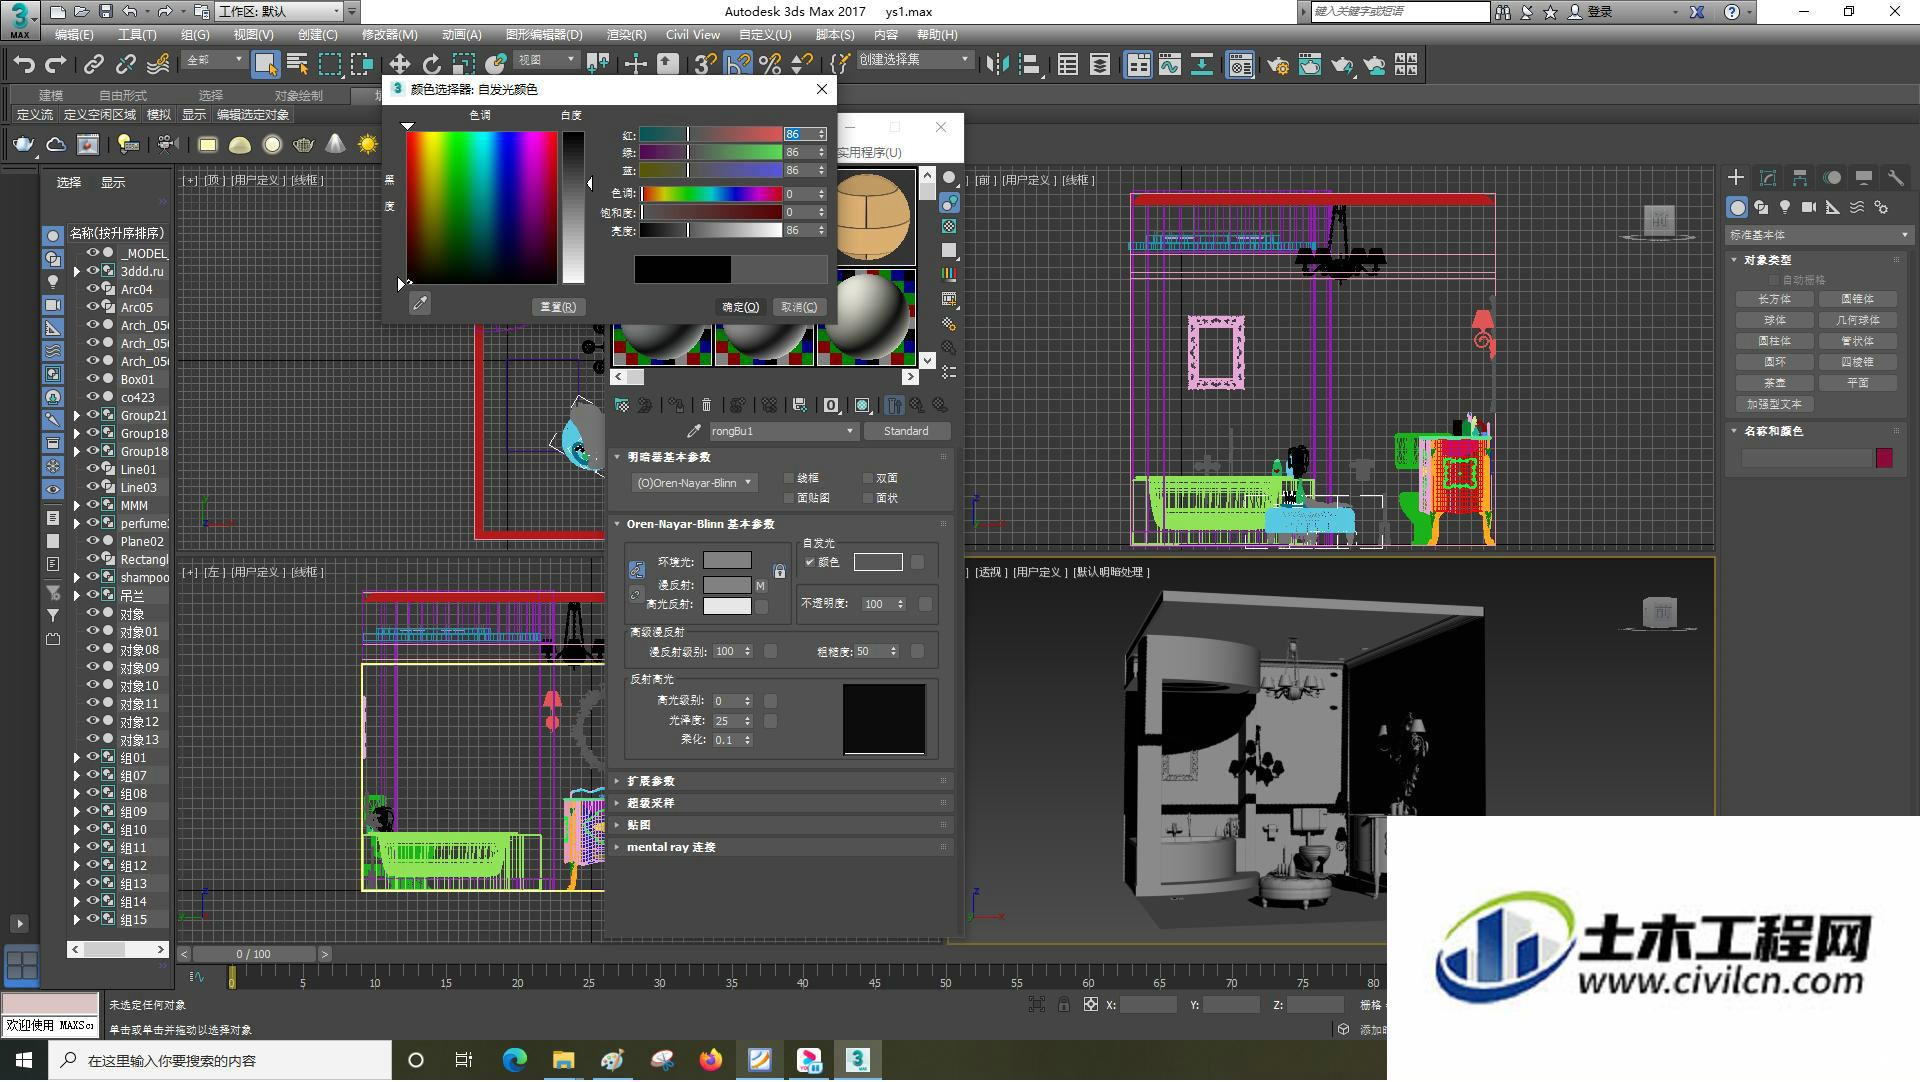Click Show Shaded Material in Viewport icon
Image resolution: width=1920 pixels, height=1082 pixels.
(862, 405)
